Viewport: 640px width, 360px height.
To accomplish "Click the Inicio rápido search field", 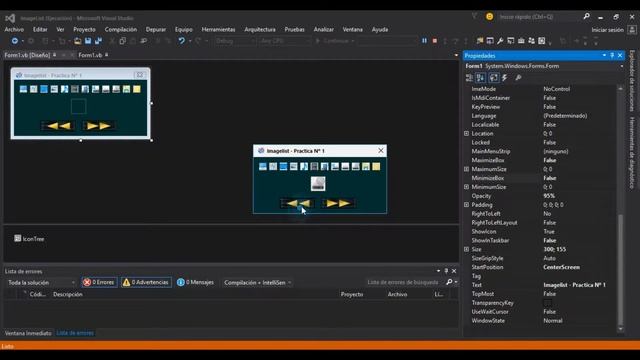I will coord(539,17).
